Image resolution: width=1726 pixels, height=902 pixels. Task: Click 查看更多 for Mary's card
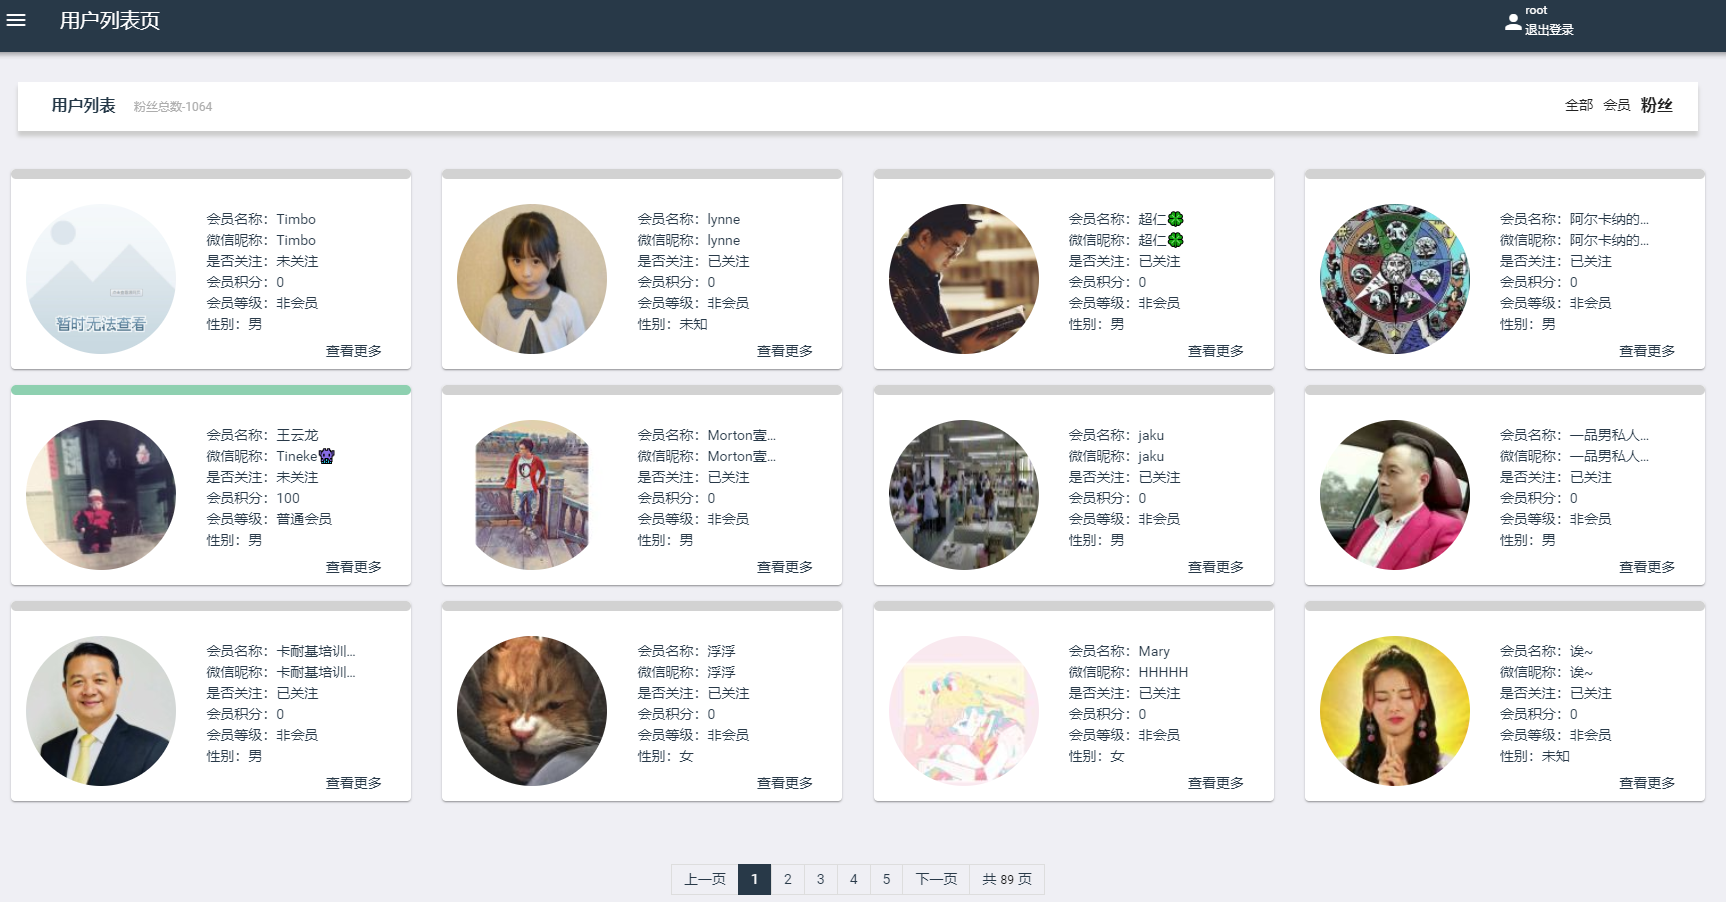(1215, 783)
